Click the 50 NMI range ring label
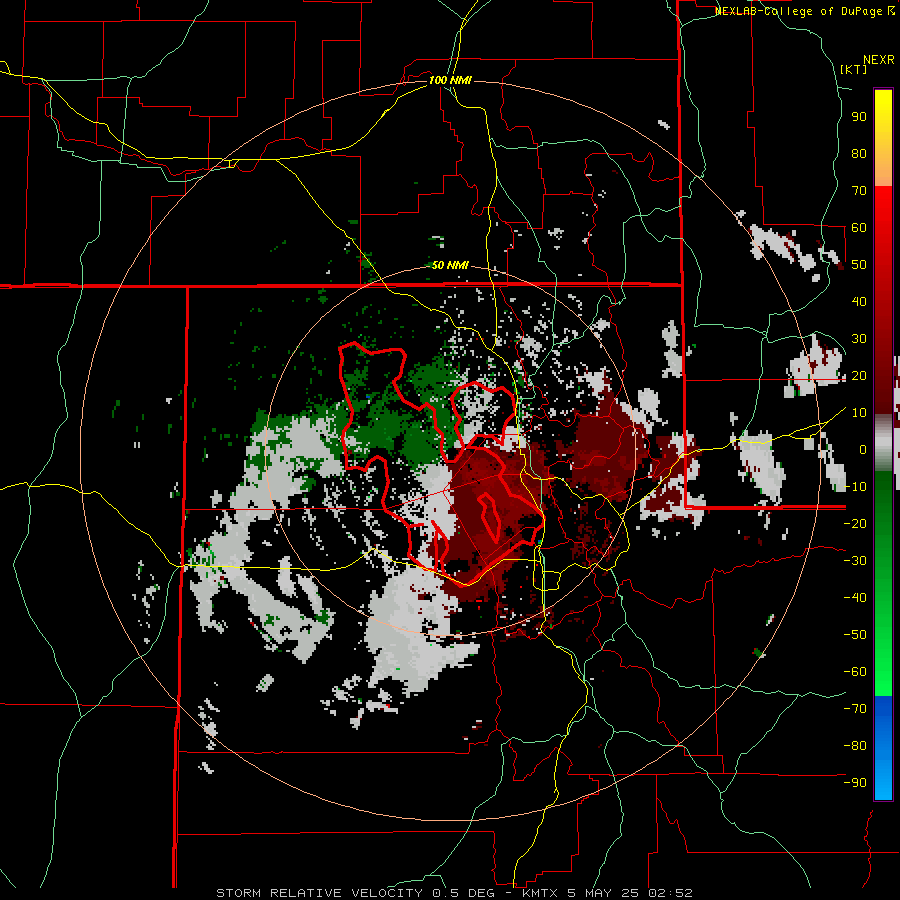This screenshot has width=900, height=900. pos(450,265)
